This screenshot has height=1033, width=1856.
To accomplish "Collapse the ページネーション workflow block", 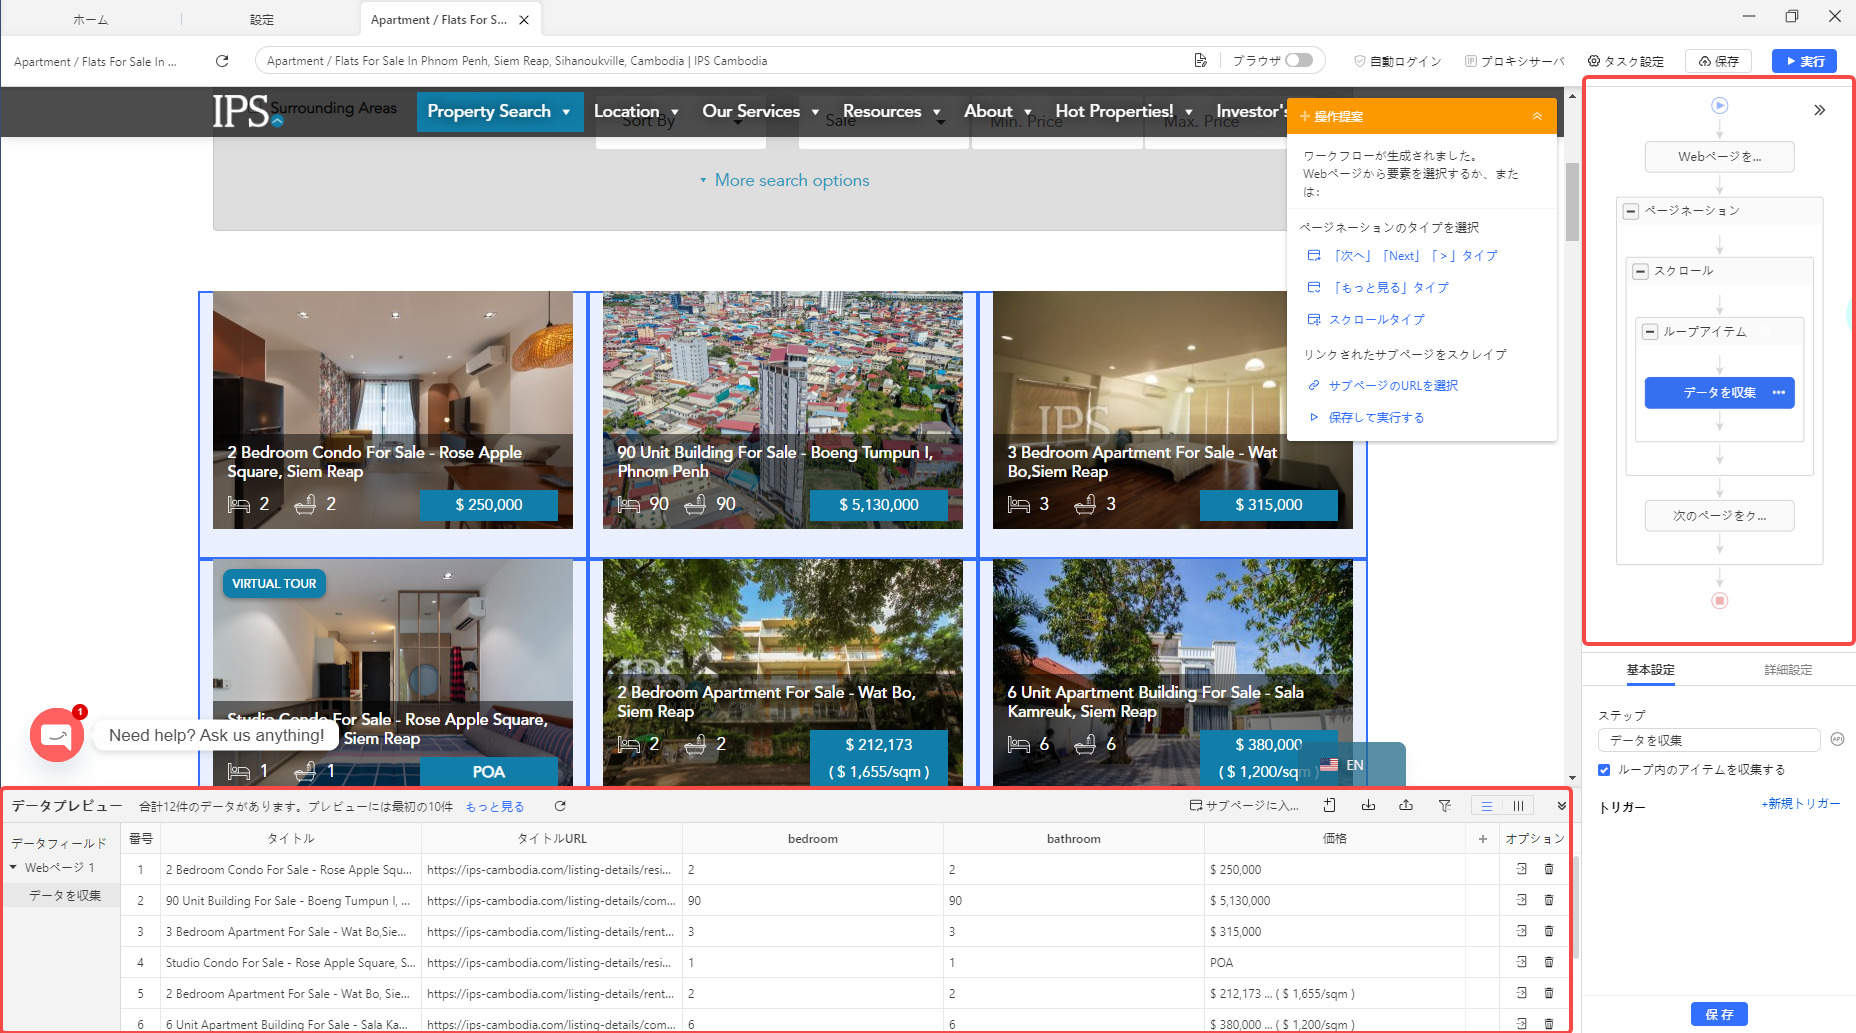I will pyautogui.click(x=1631, y=211).
